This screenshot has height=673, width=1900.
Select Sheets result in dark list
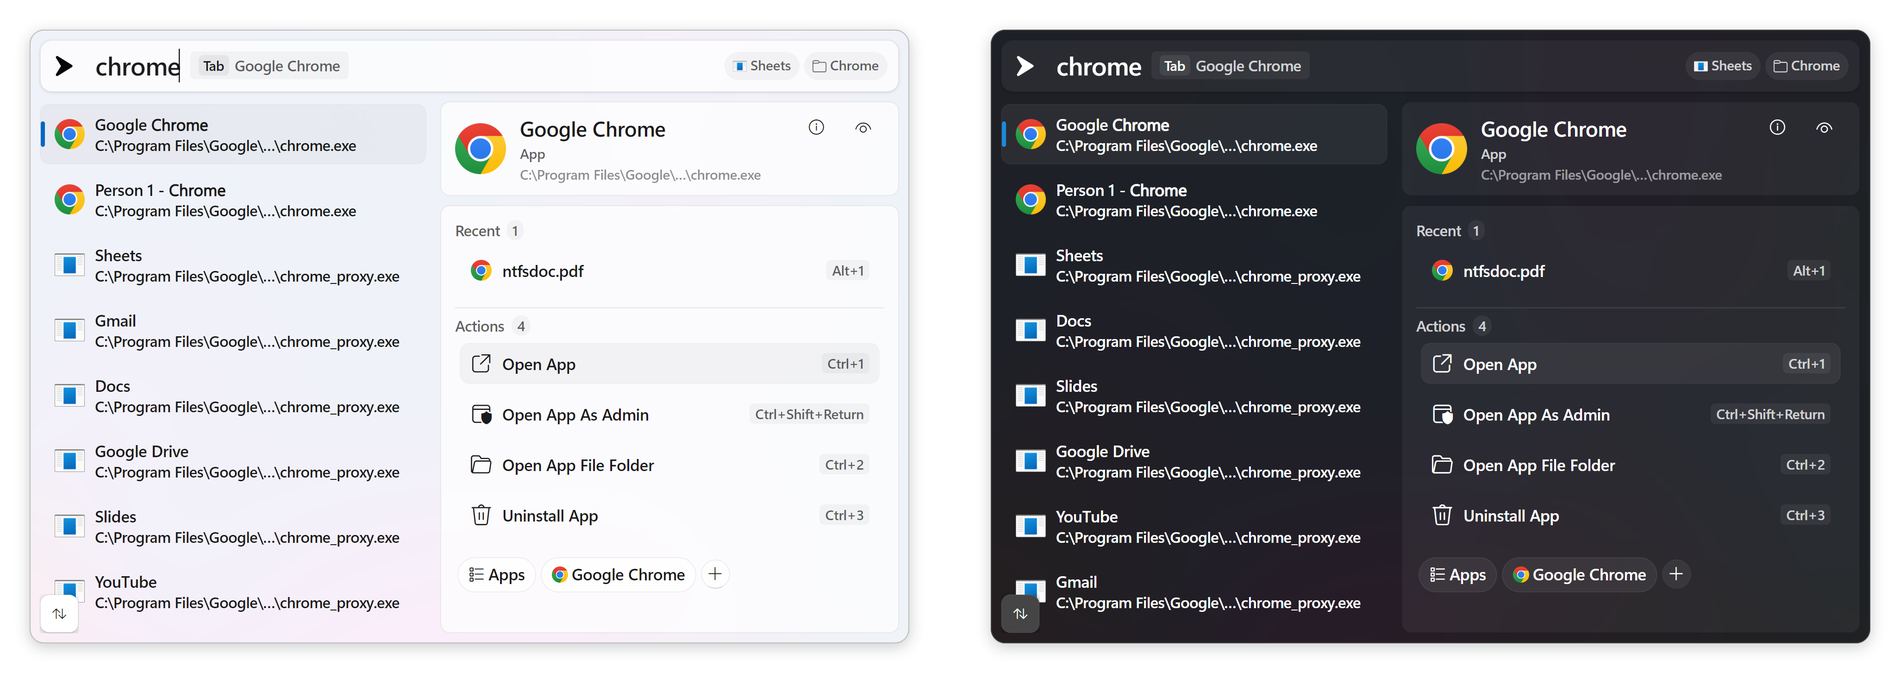click(x=1194, y=265)
